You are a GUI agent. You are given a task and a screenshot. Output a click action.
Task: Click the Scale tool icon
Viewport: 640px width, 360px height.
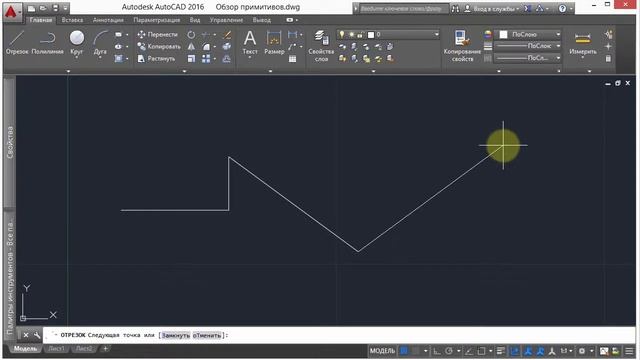pos(191,59)
